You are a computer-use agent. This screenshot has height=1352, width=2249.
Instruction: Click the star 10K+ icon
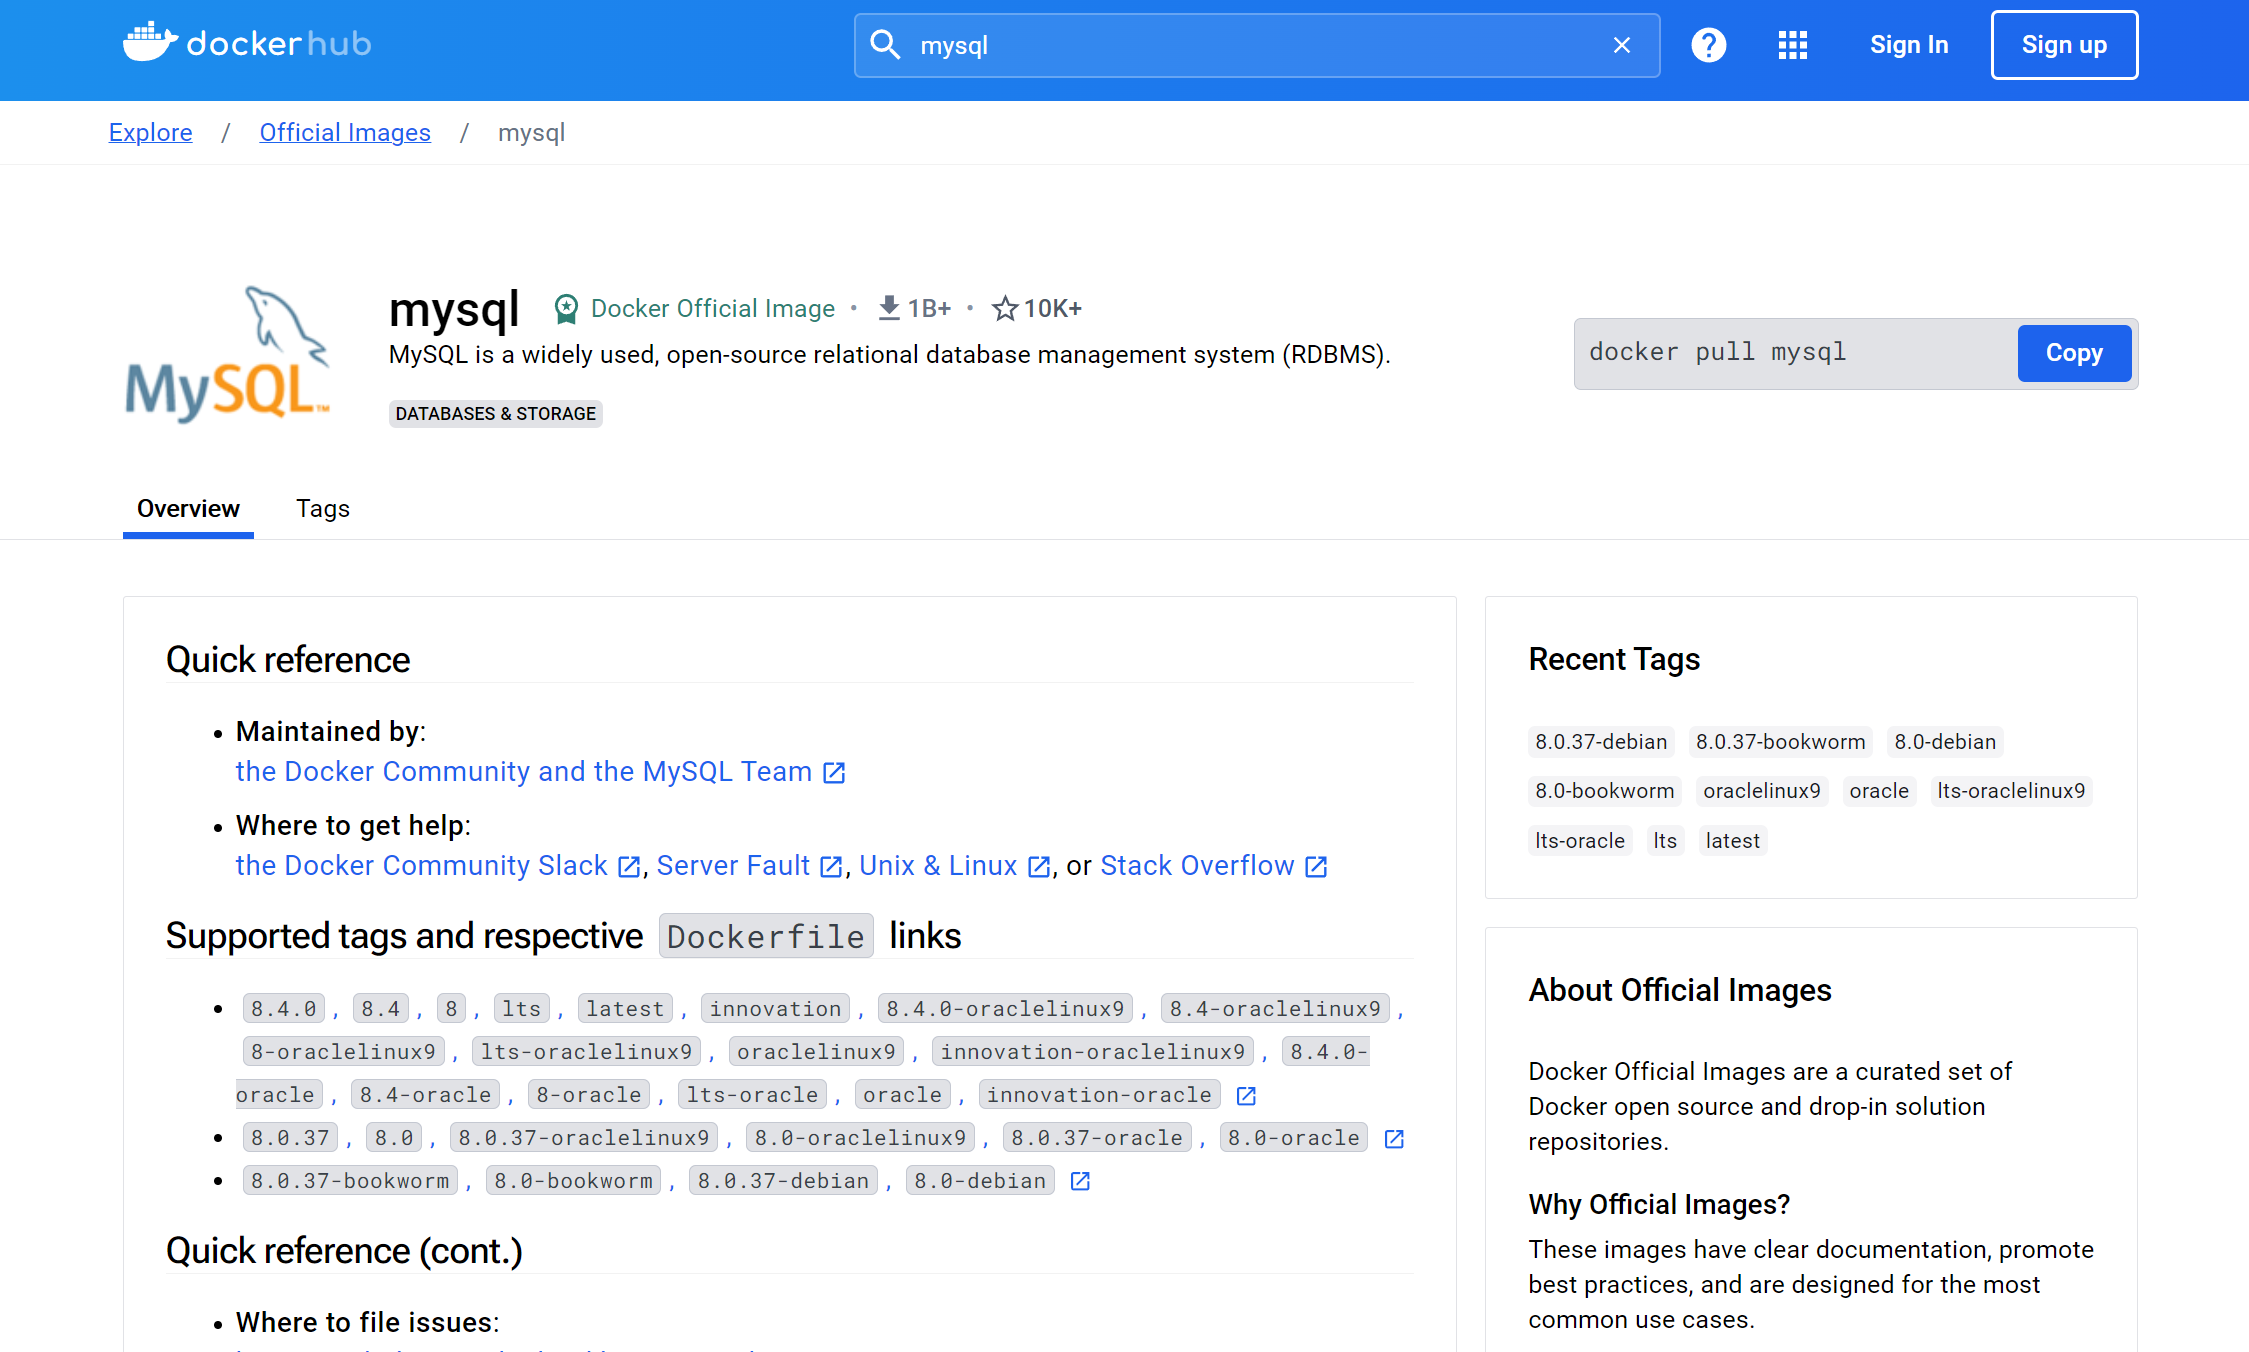tap(1005, 309)
